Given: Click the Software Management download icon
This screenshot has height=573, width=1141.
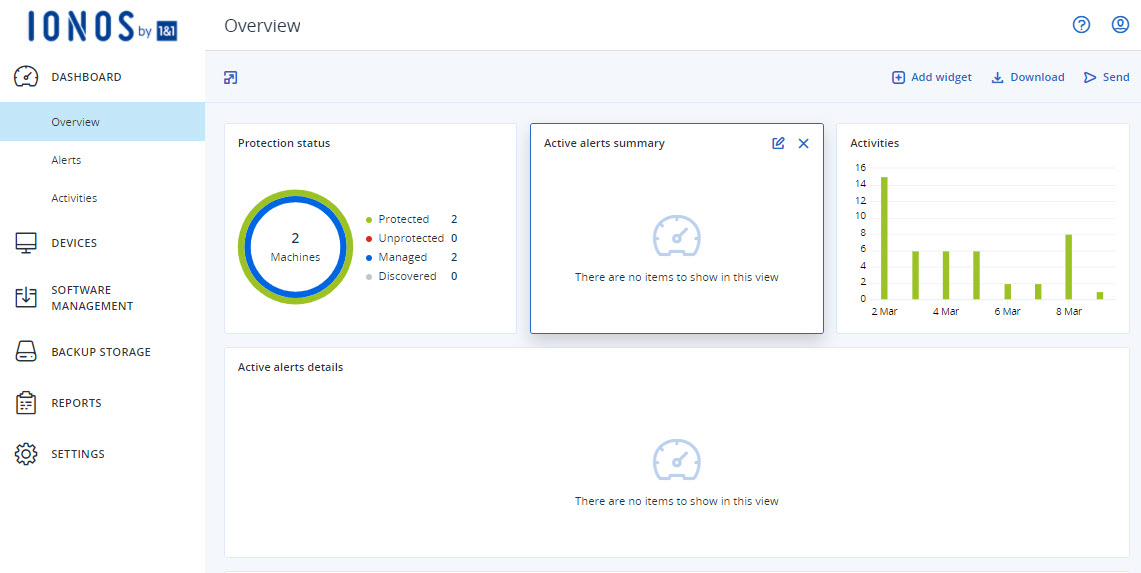Looking at the screenshot, I should pos(26,298).
